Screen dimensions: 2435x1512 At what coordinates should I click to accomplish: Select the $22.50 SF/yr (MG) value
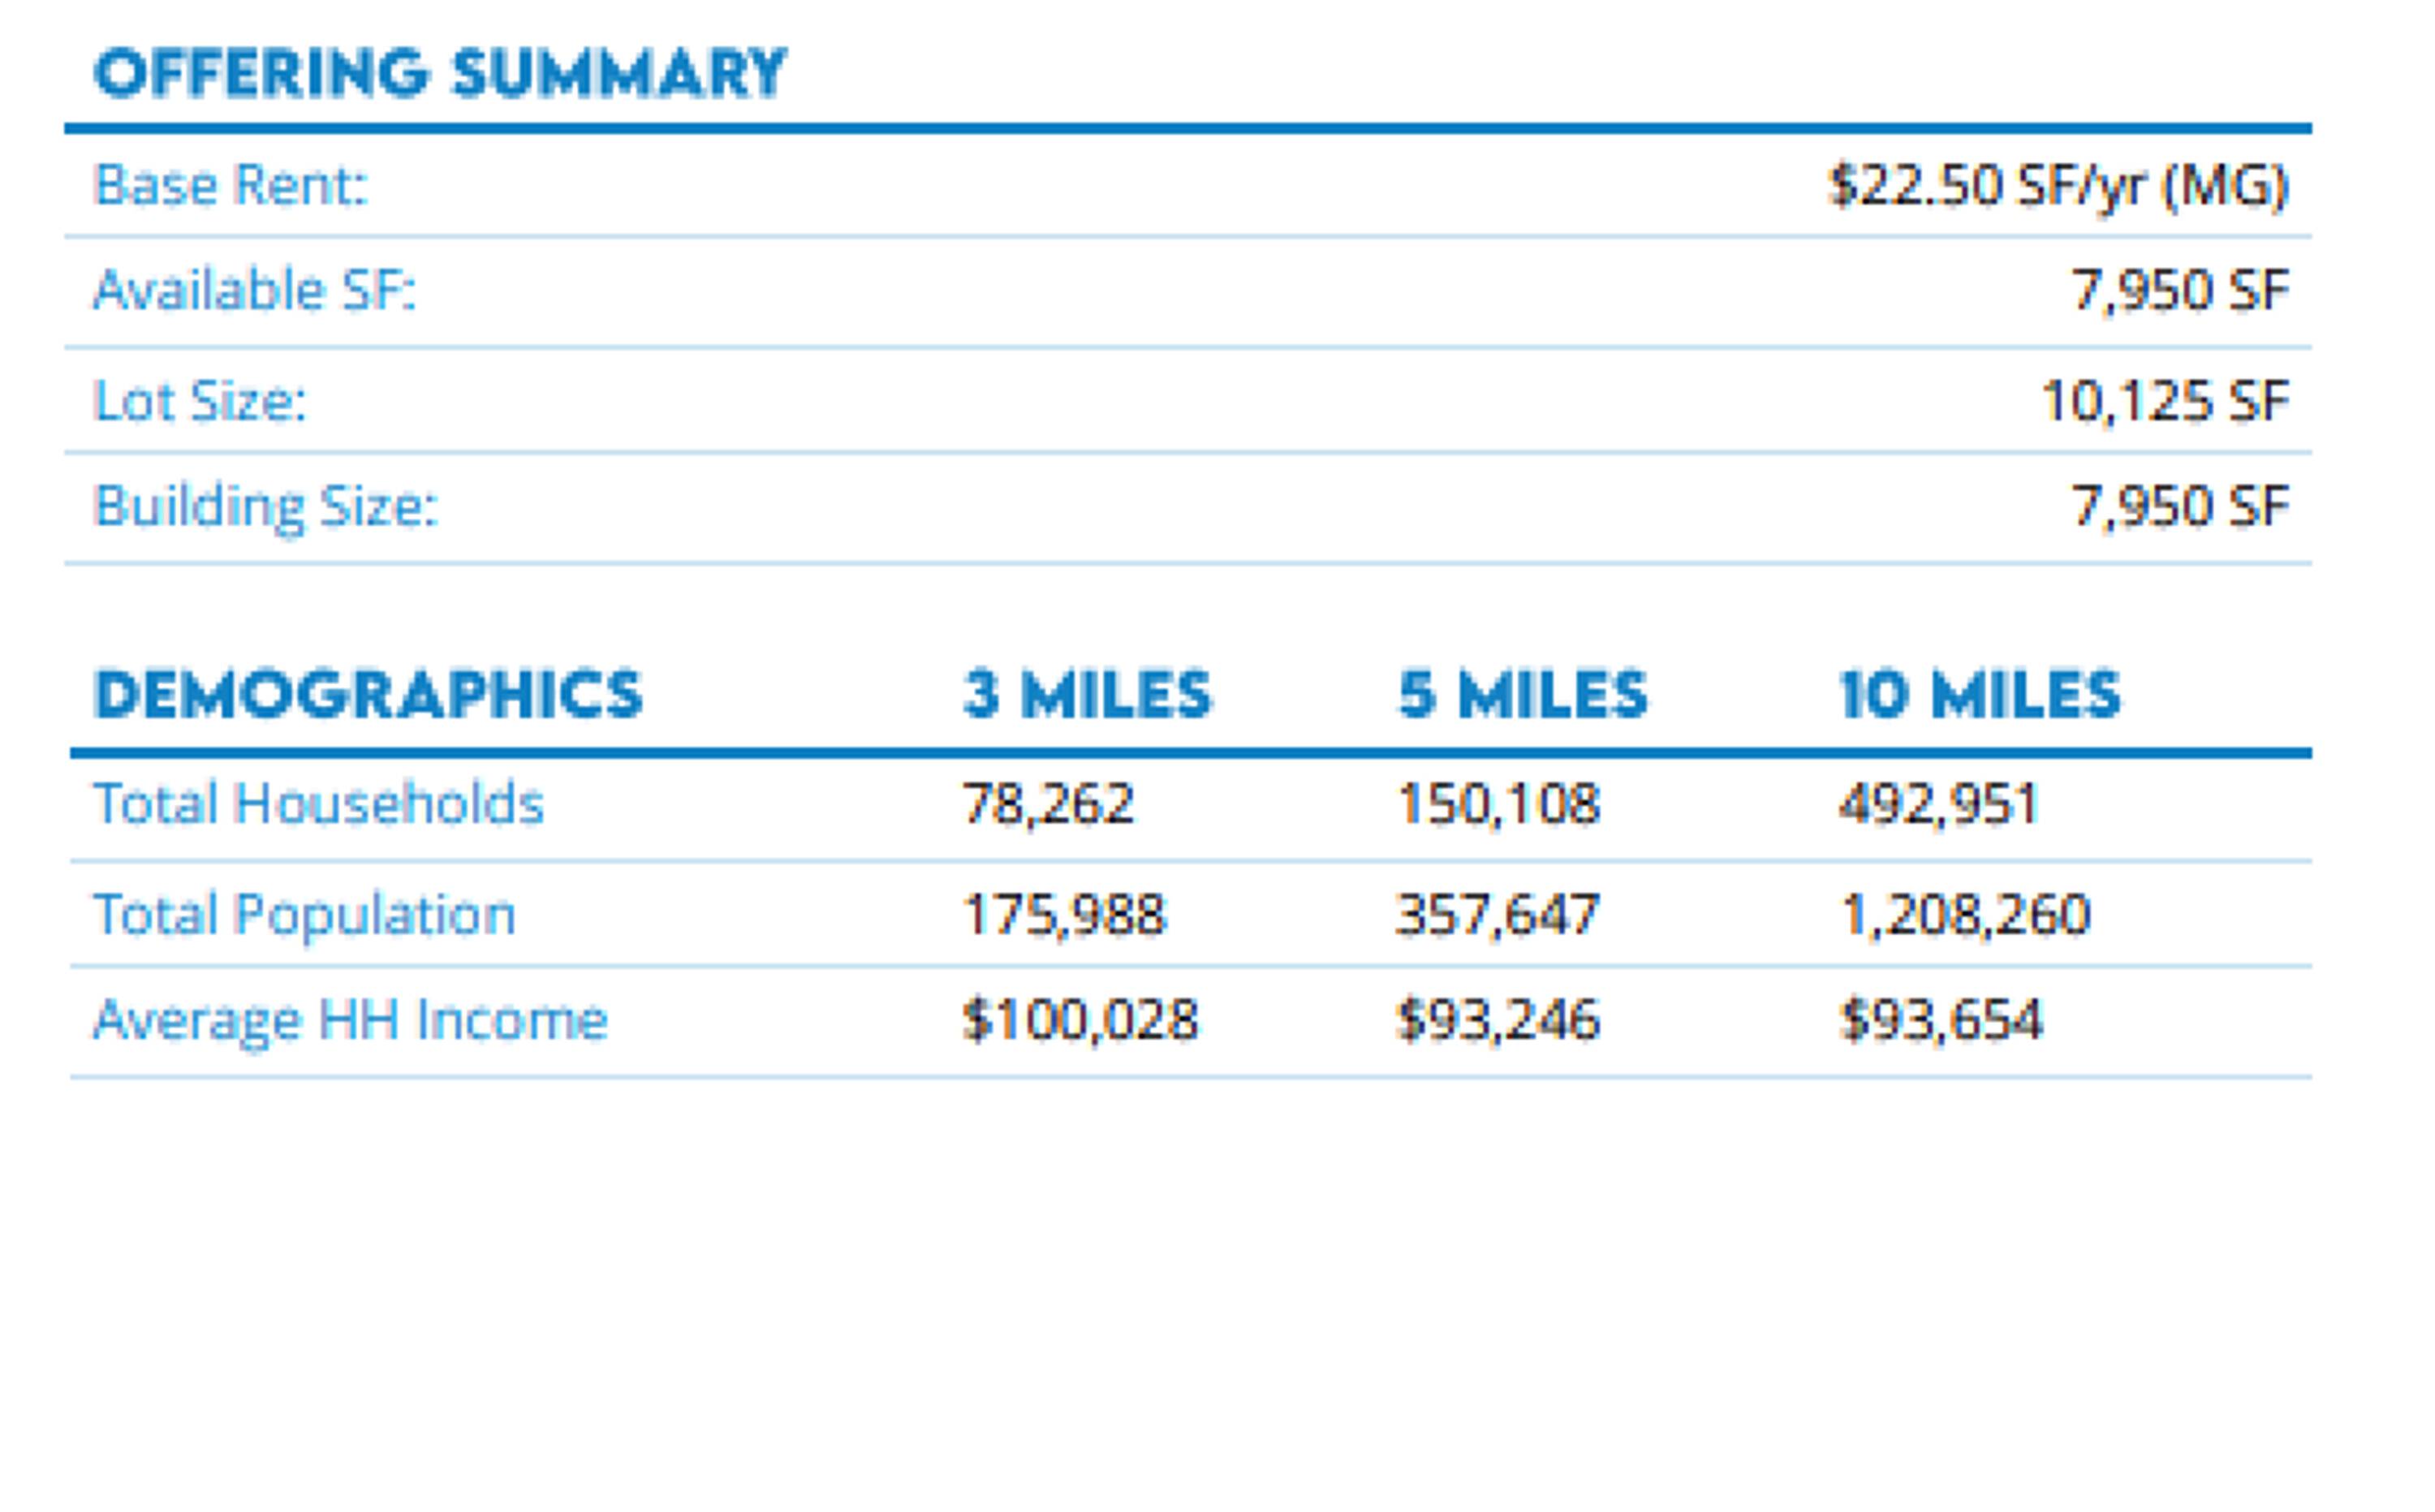point(2058,185)
